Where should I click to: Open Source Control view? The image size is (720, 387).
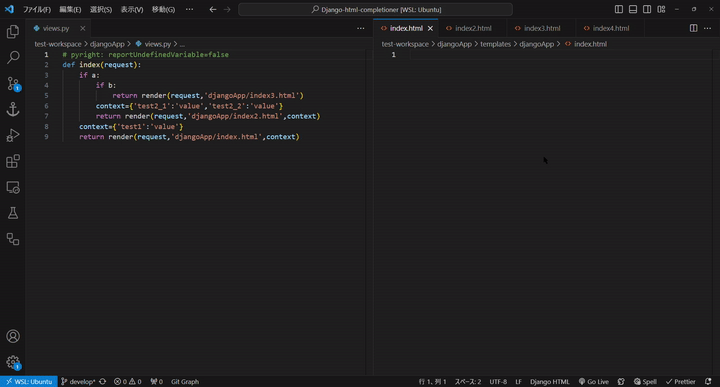13,84
